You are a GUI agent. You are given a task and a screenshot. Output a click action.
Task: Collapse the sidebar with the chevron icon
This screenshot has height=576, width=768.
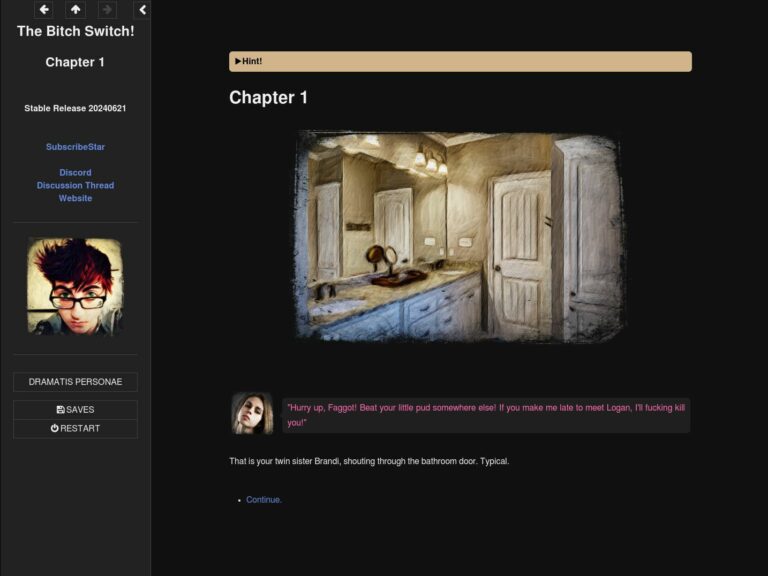142,9
